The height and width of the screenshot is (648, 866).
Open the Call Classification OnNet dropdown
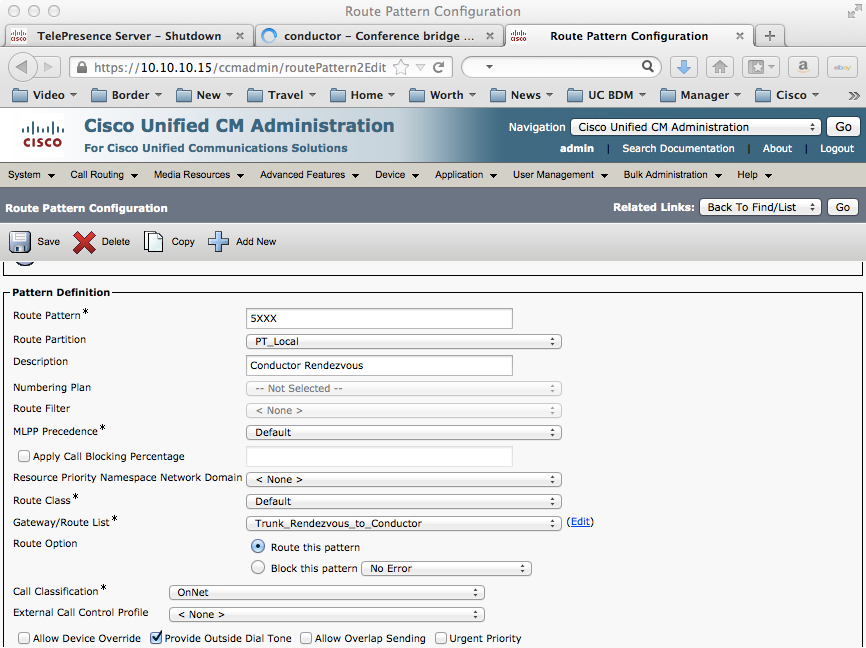point(327,592)
